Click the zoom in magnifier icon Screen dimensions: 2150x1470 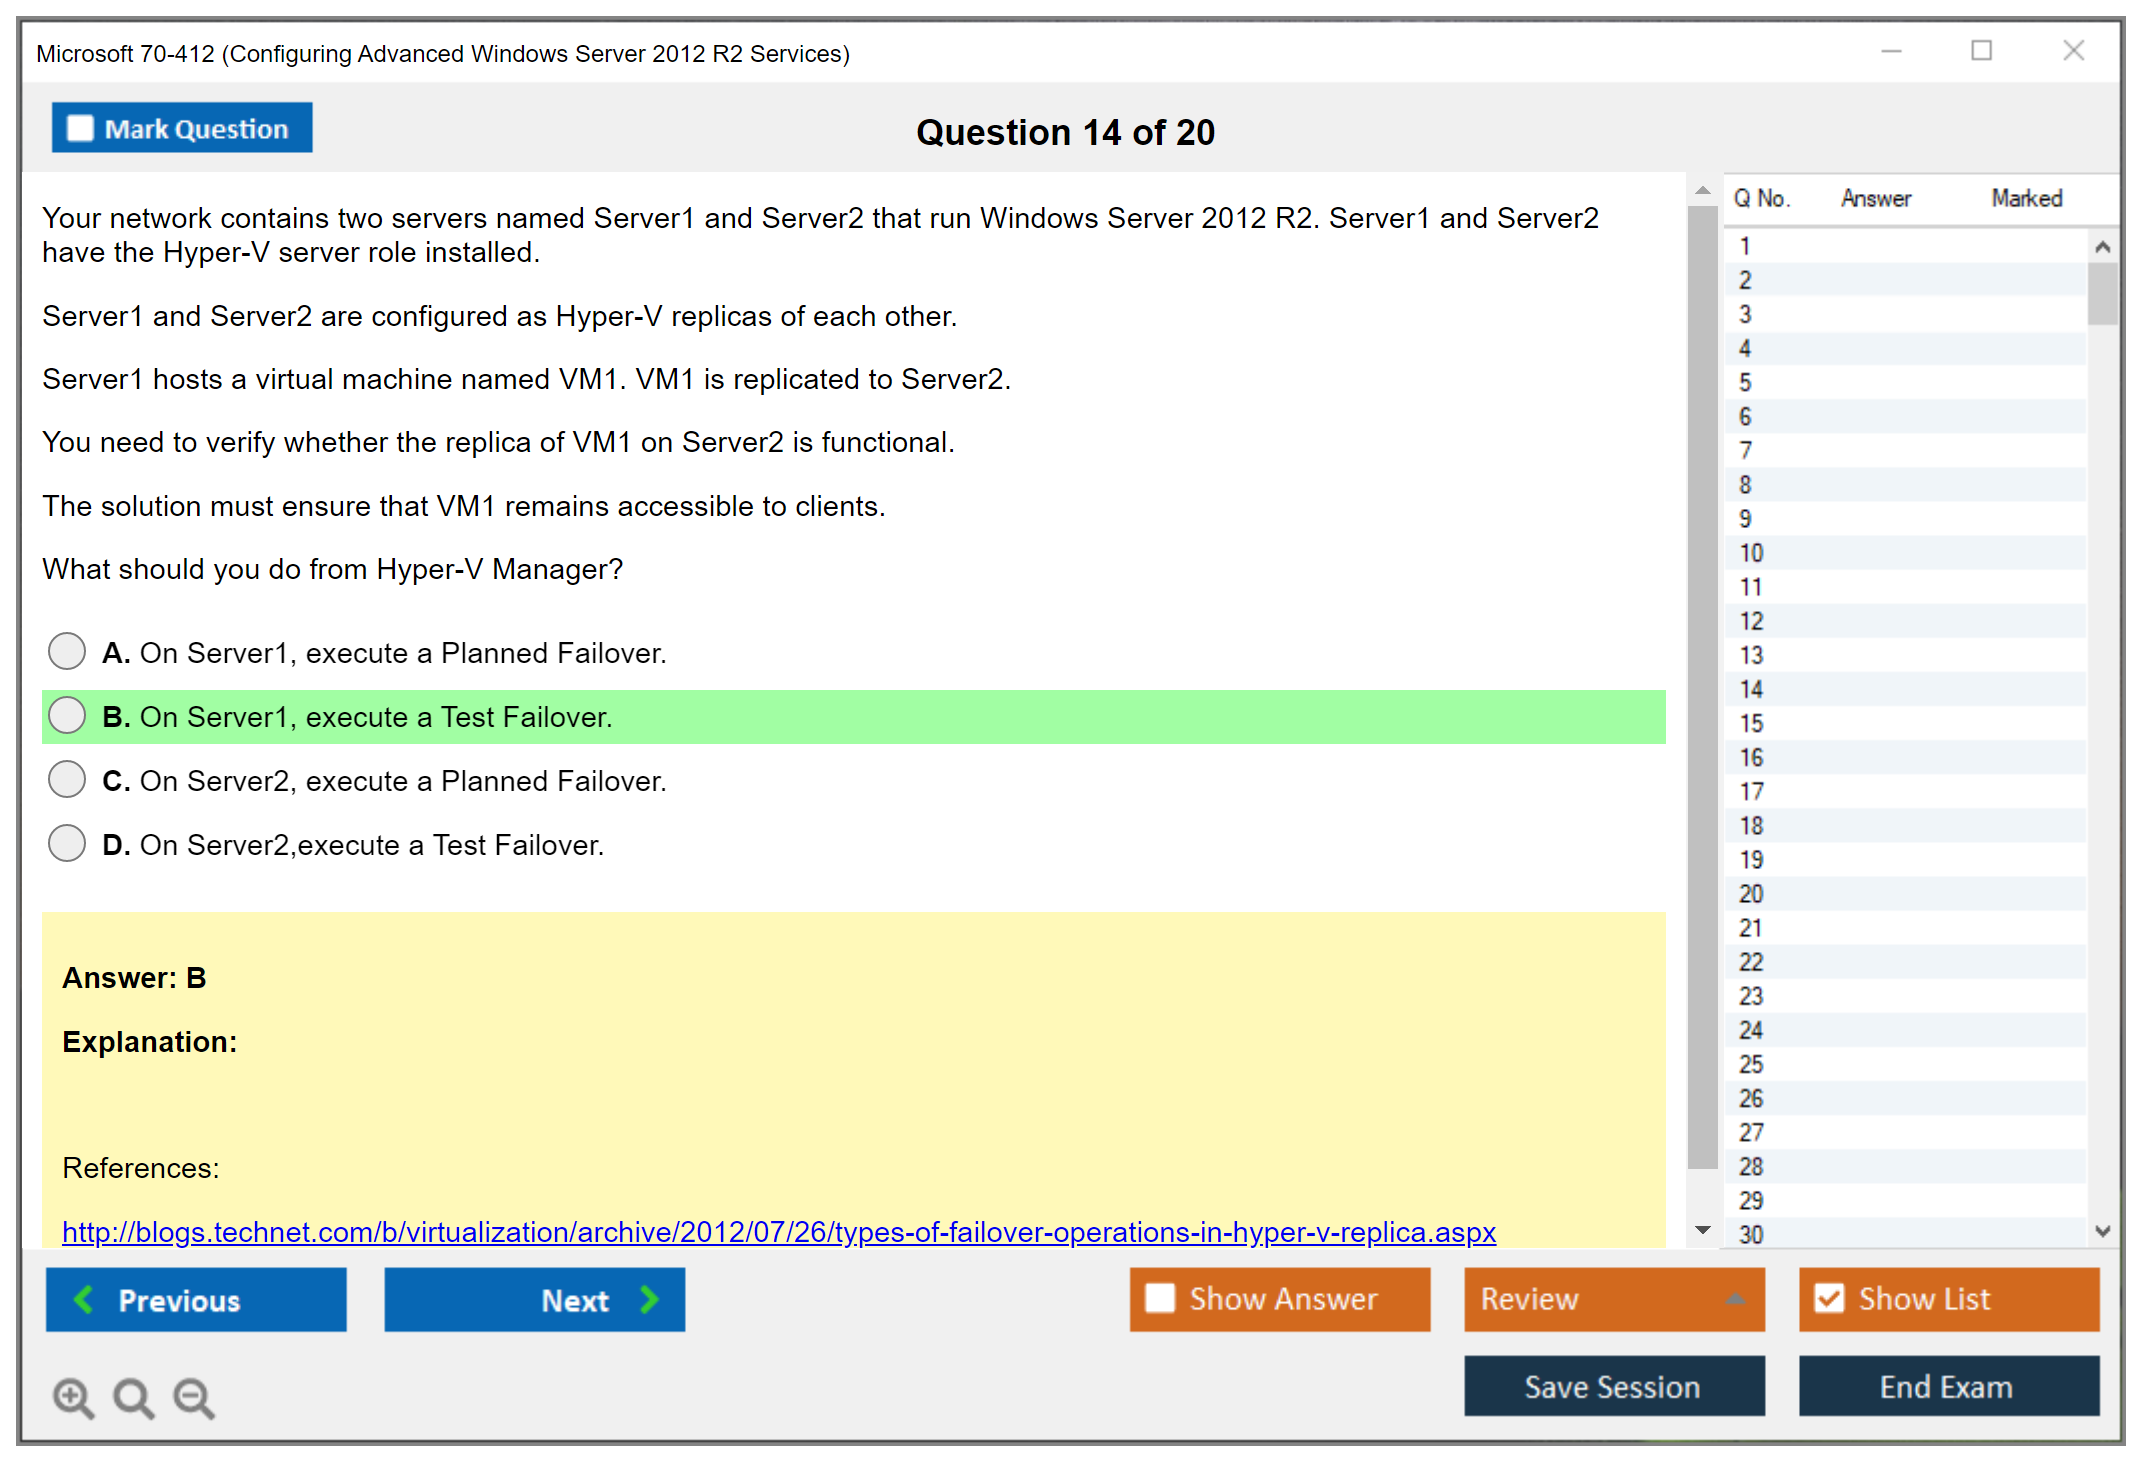click(72, 1396)
